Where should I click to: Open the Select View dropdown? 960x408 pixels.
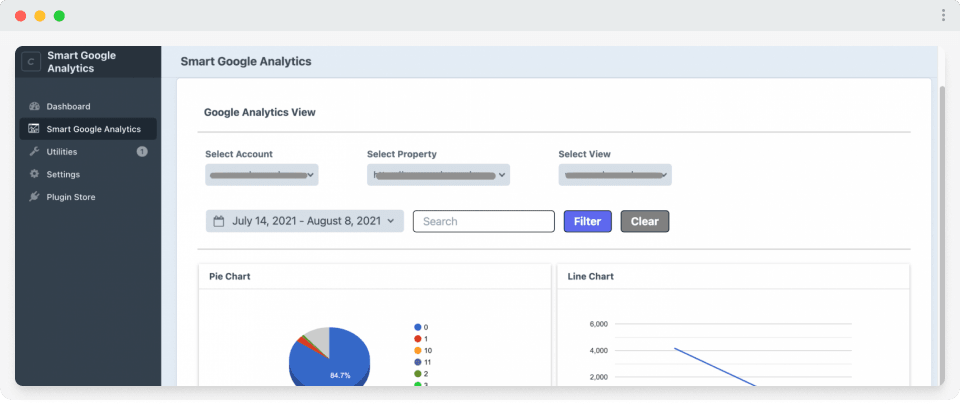tap(614, 175)
